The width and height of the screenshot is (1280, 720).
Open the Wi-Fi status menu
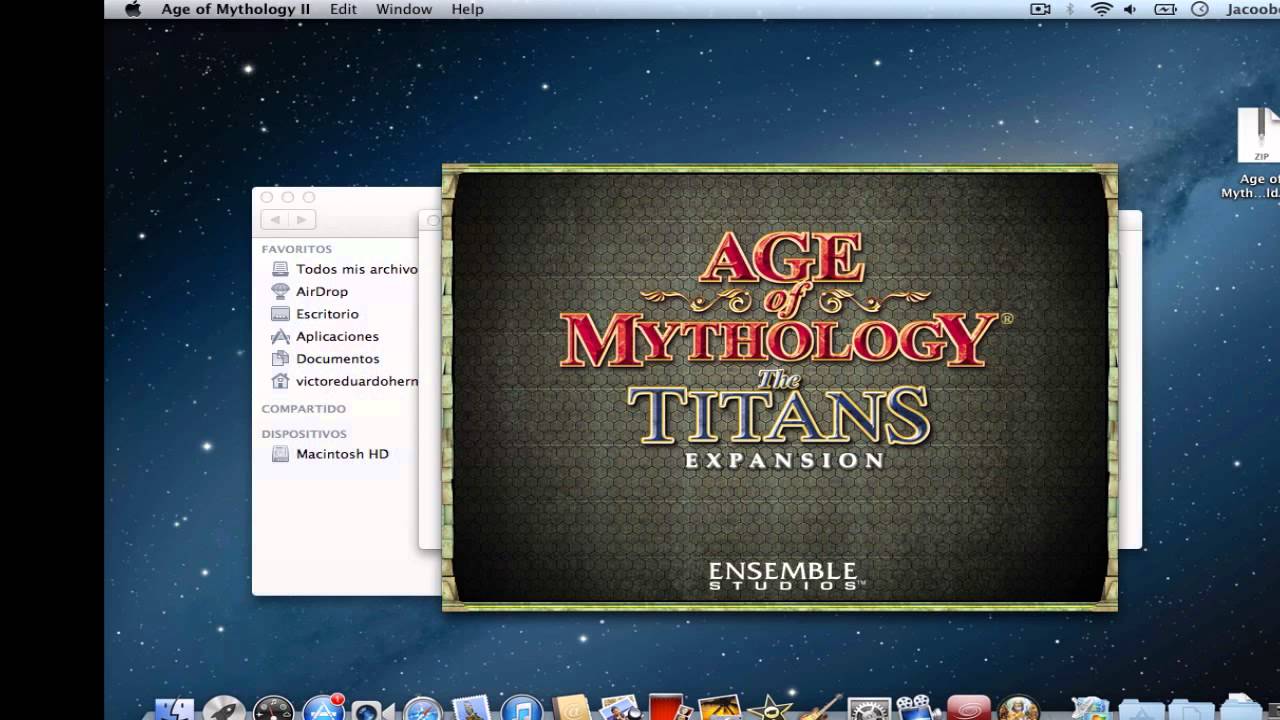pos(1101,9)
